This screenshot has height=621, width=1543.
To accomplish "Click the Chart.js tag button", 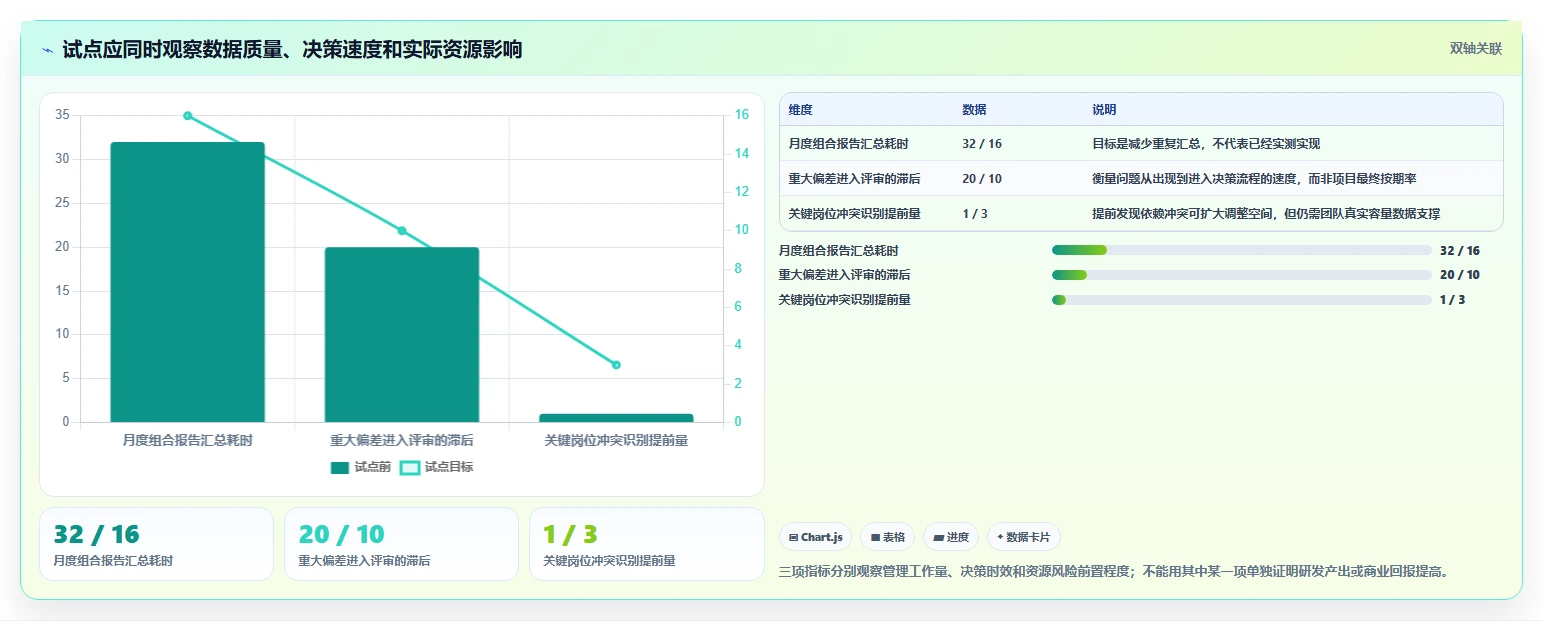I will 816,537.
